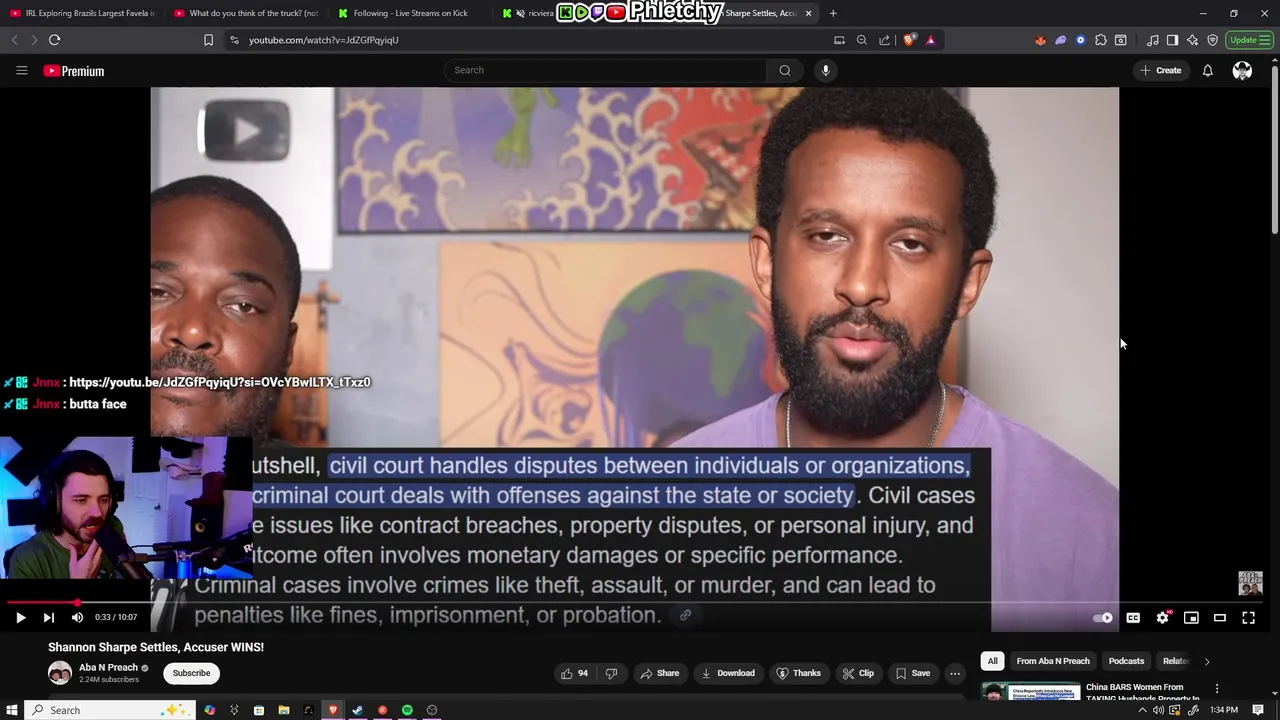The width and height of the screenshot is (1280, 720).
Task: Toggle video autoplay switch
Action: 1103,618
